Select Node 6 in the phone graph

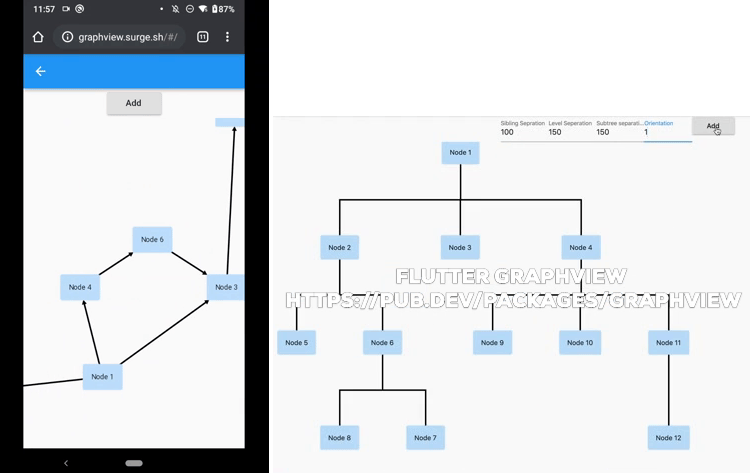[x=152, y=240]
